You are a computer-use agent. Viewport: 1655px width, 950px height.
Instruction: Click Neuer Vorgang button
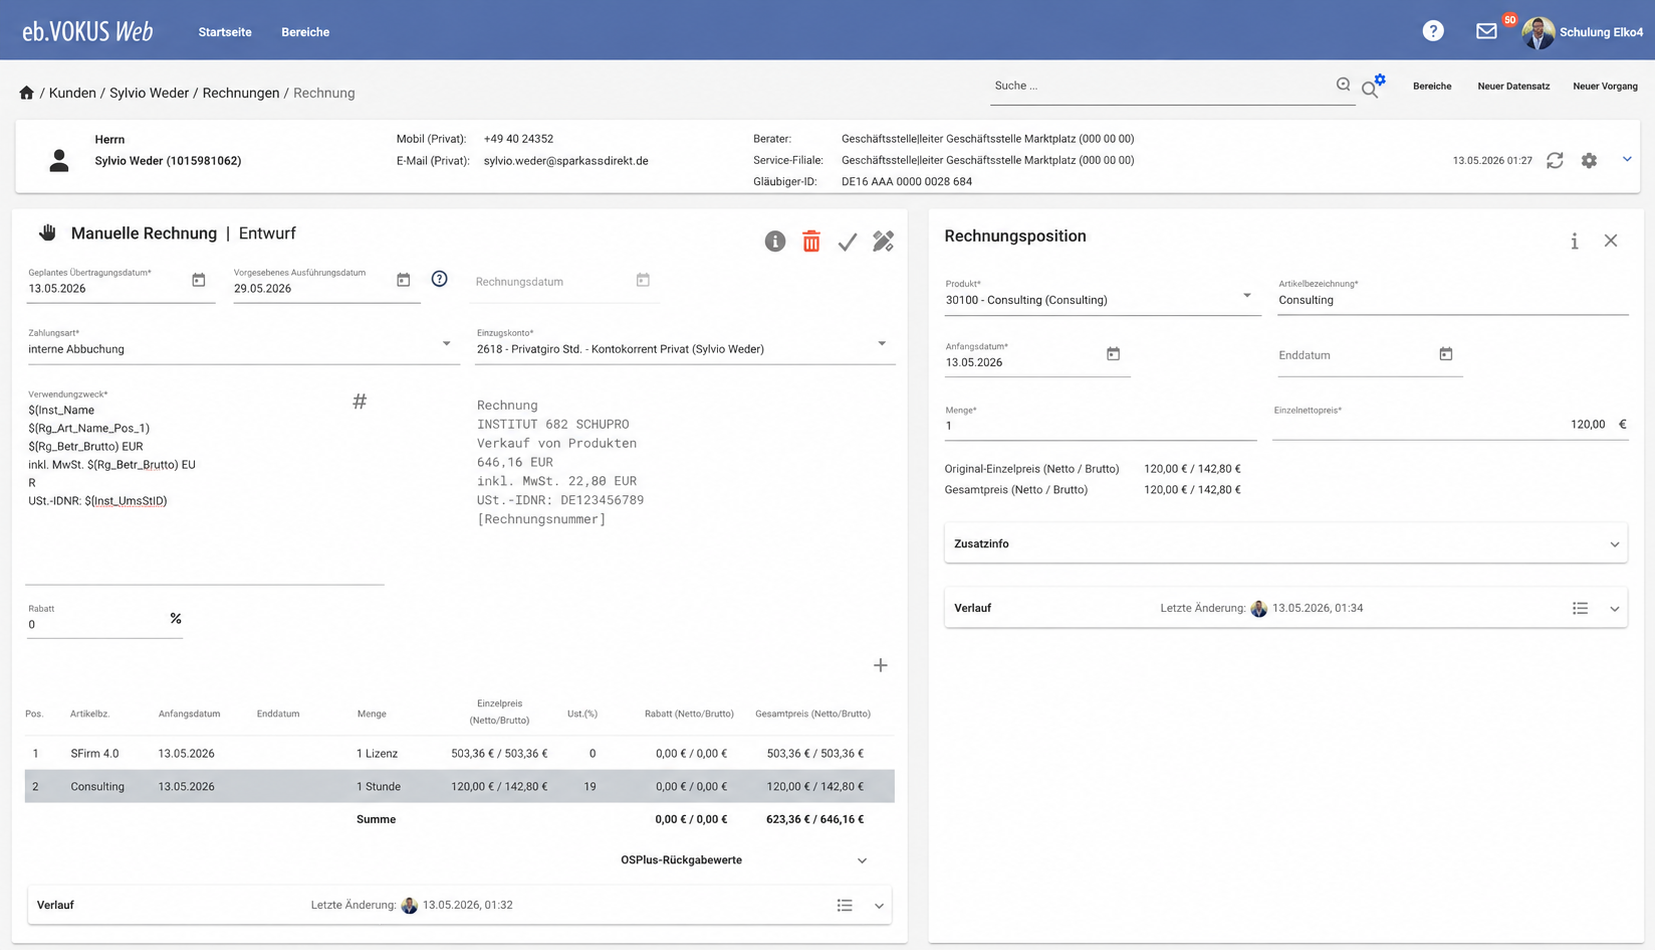[1605, 86]
